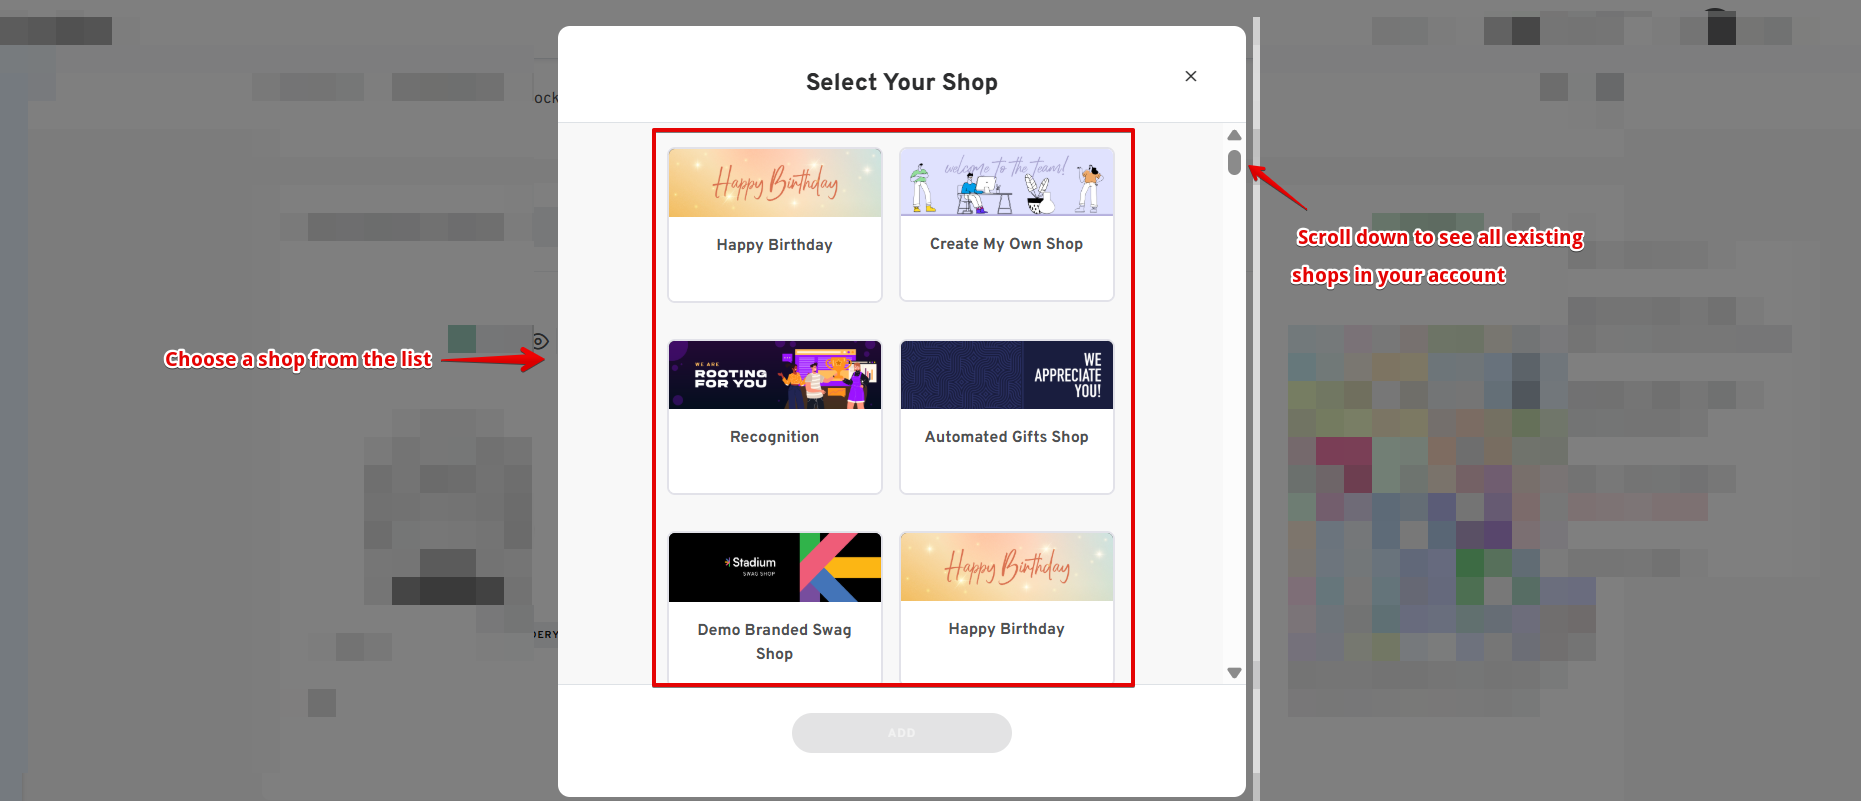The height and width of the screenshot is (801, 1861).
Task: Choose the top-row Happy Birthday banner image
Action: pos(774,183)
